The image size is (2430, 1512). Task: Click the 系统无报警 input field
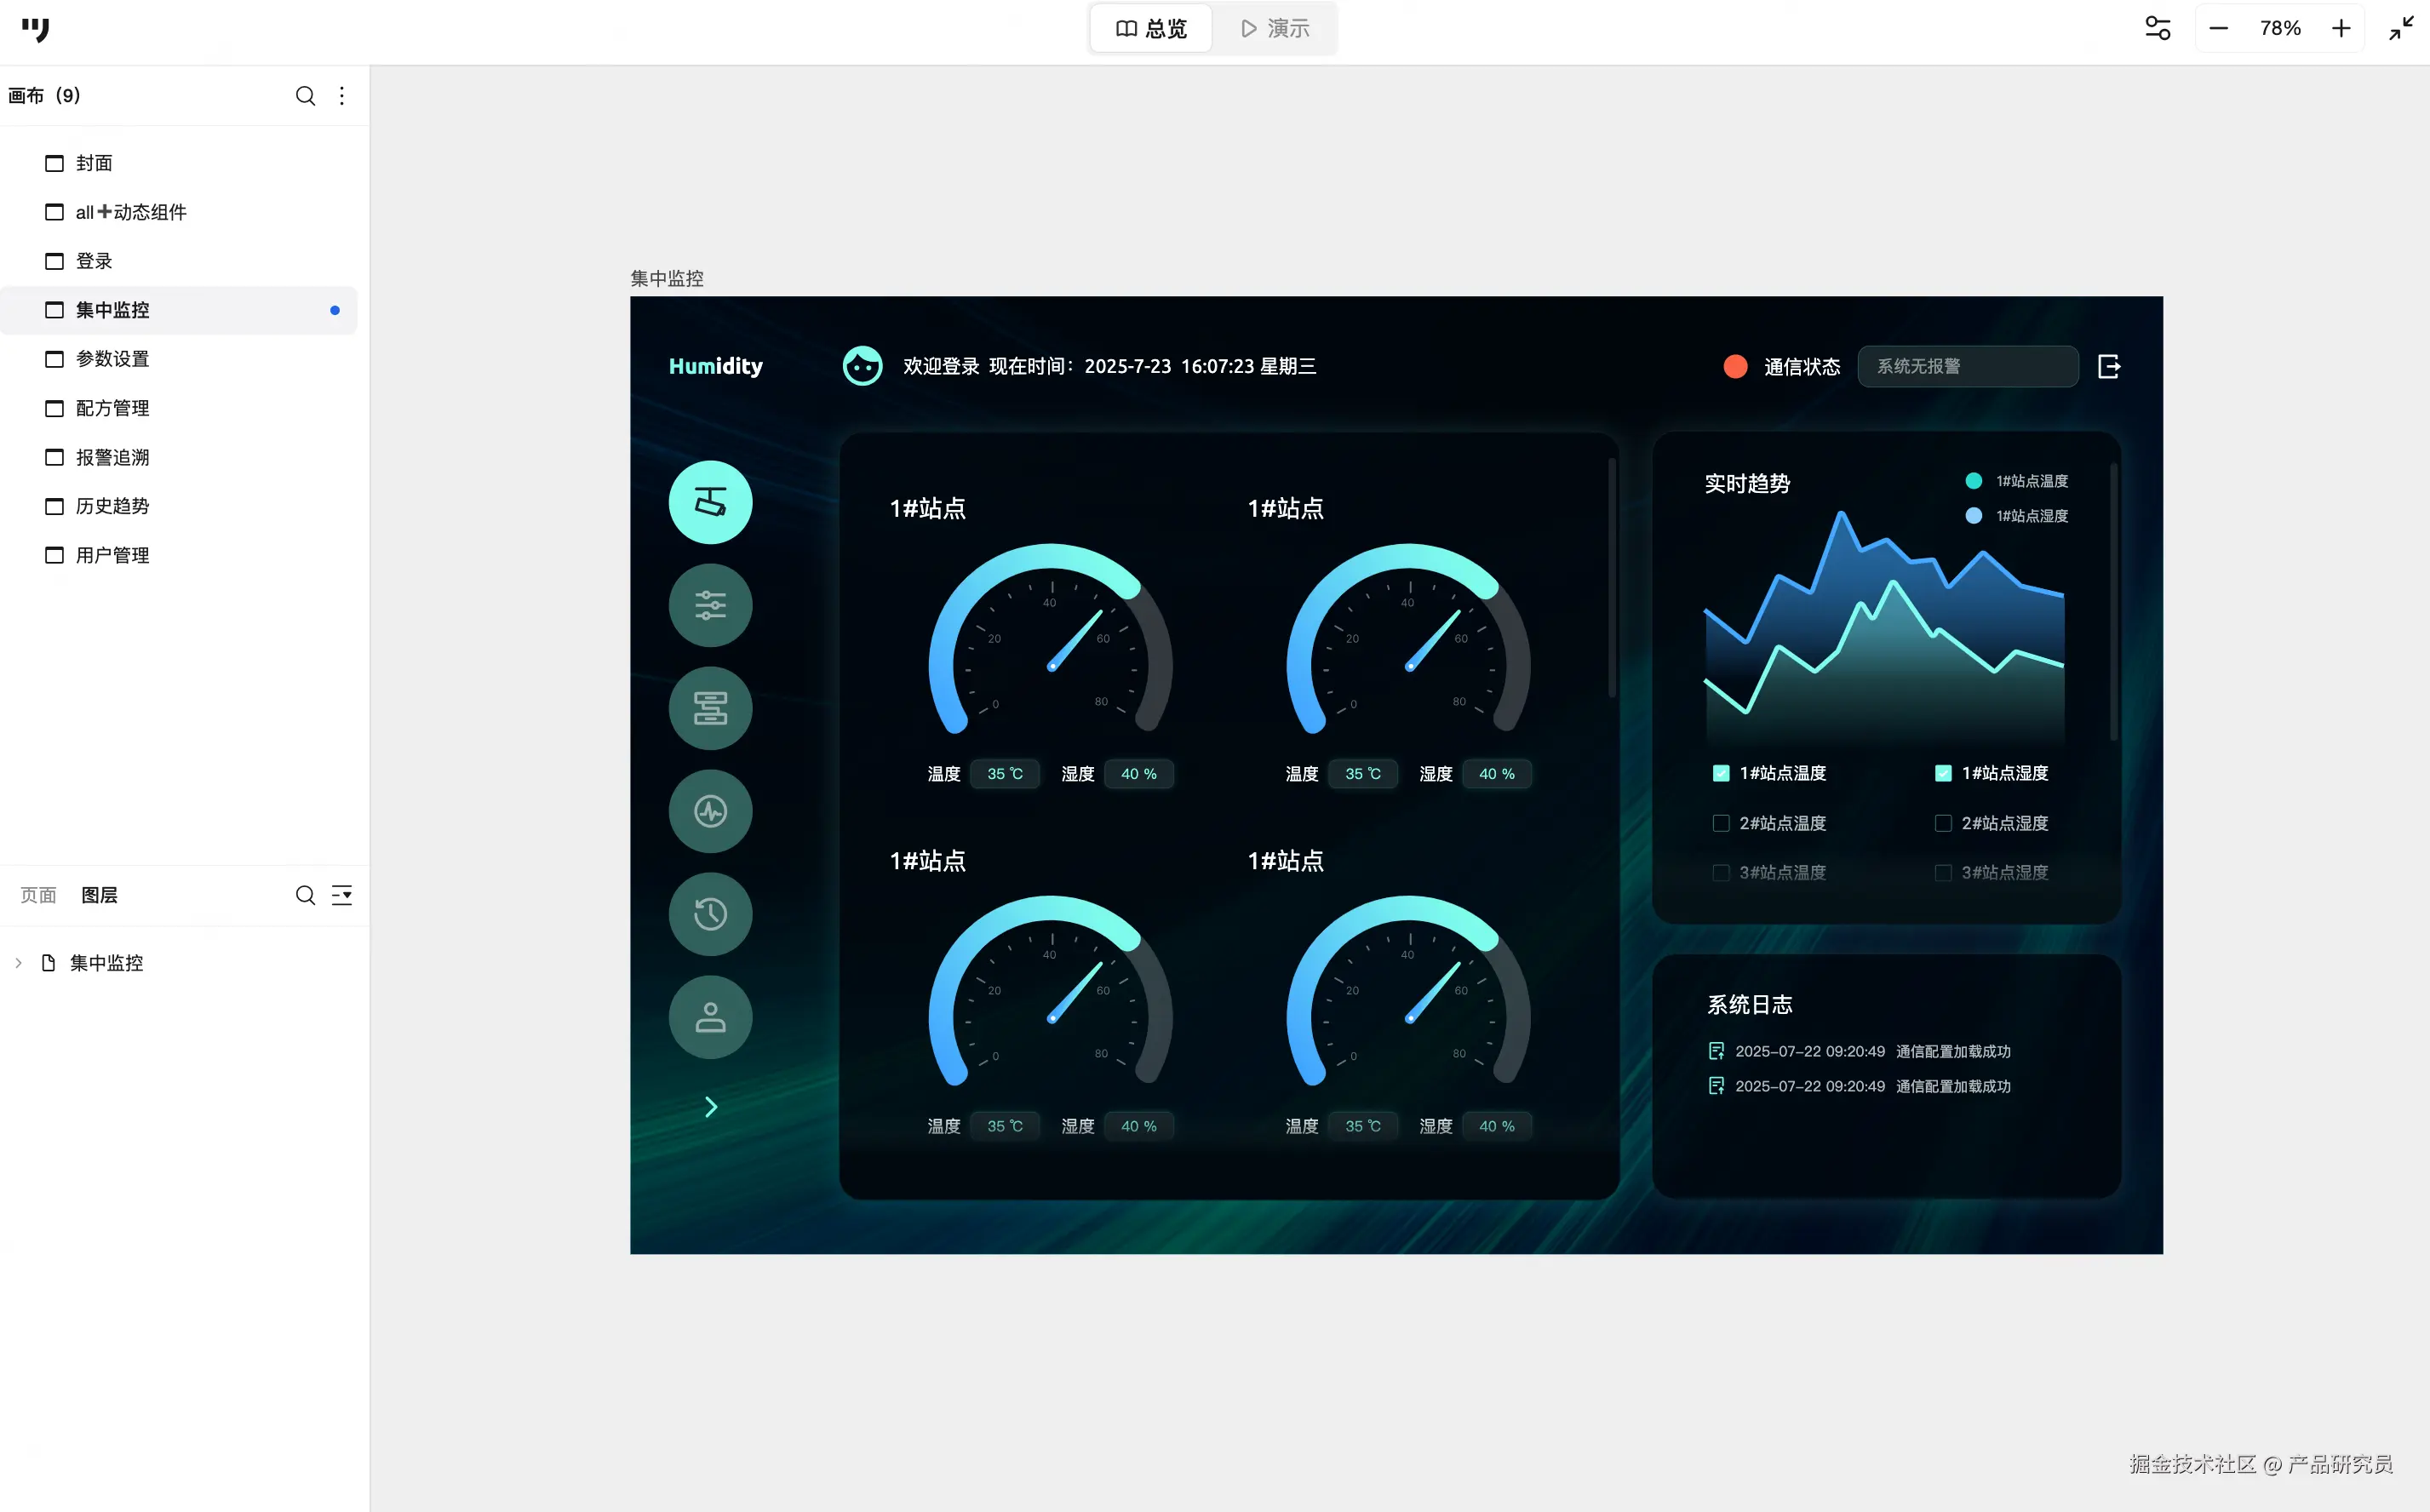click(1967, 366)
